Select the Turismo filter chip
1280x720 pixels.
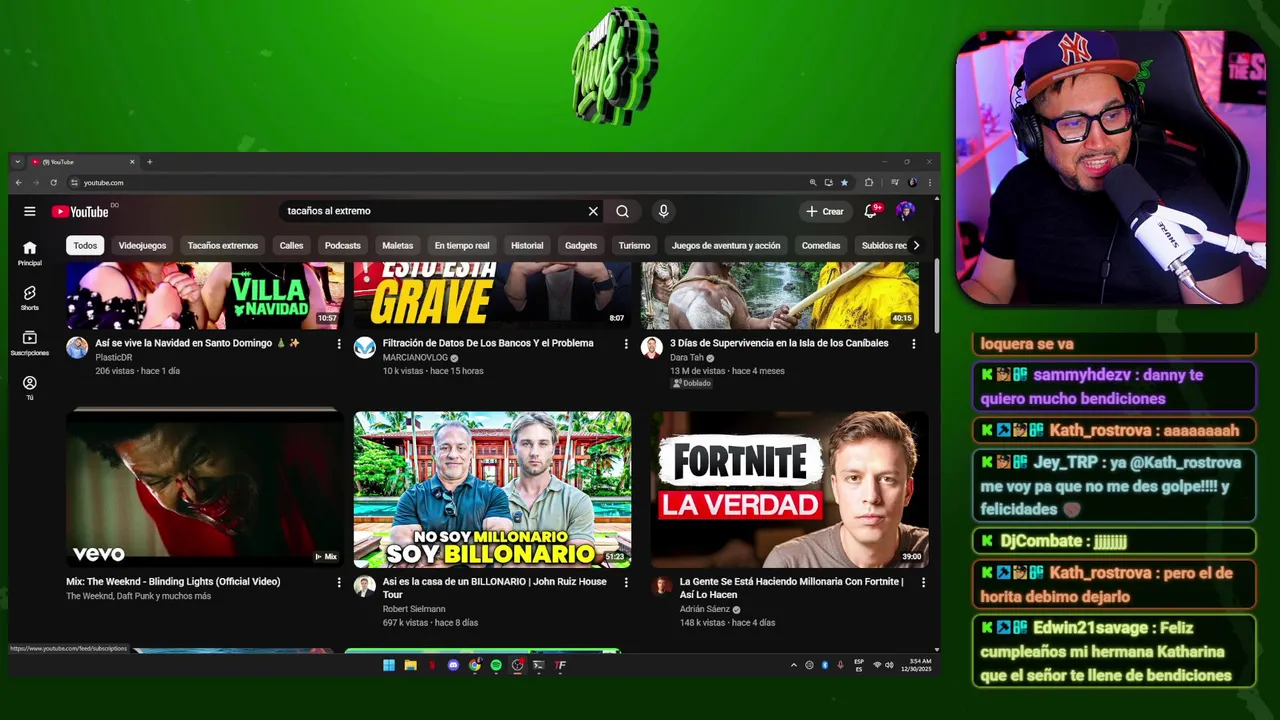pyautogui.click(x=634, y=245)
